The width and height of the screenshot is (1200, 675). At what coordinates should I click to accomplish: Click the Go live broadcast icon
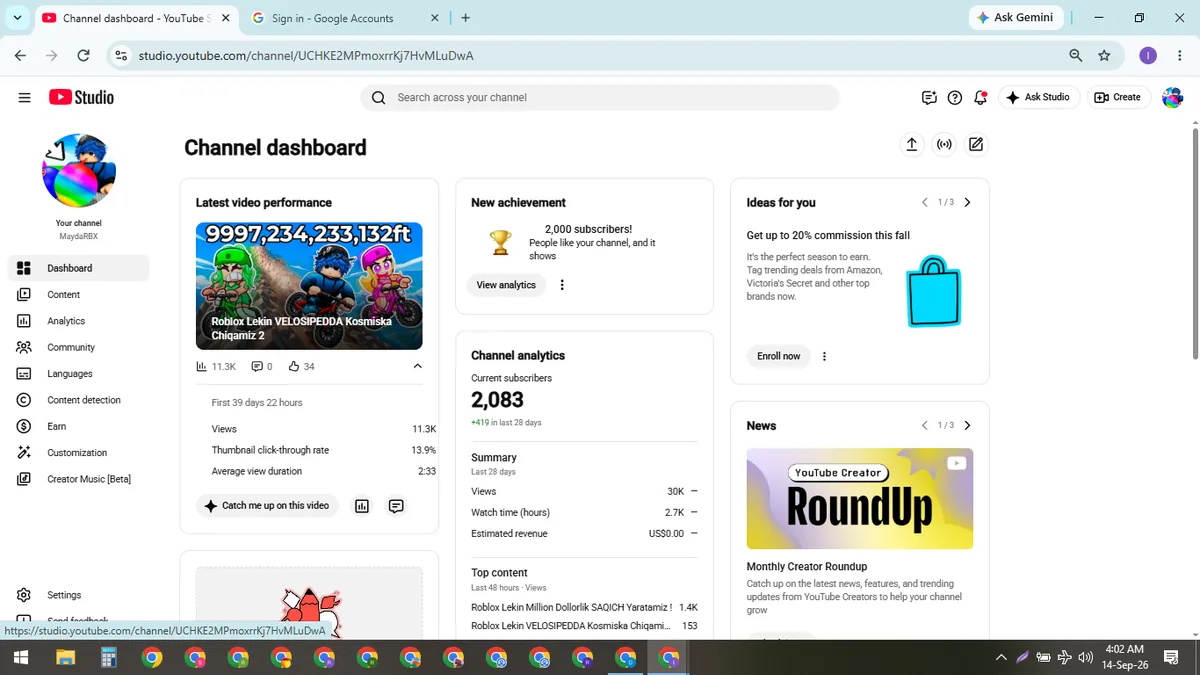[x=944, y=145]
